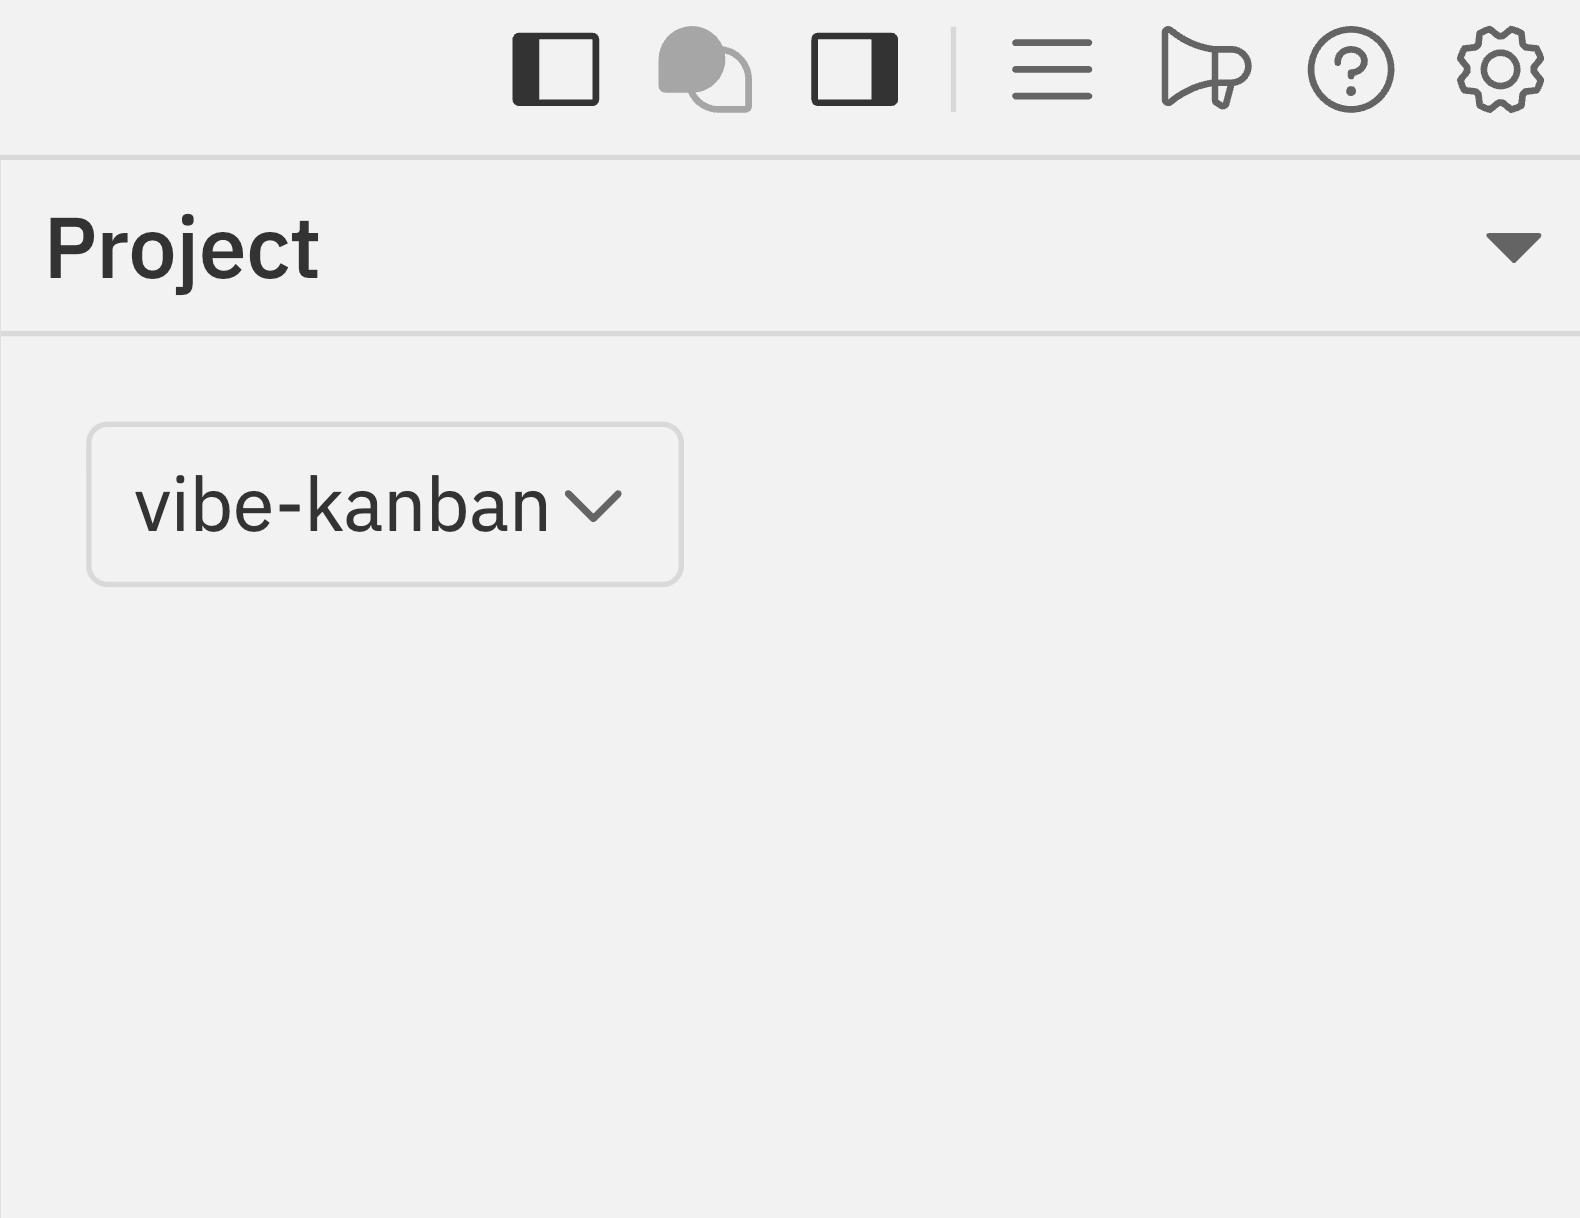The image size is (1580, 1218).
Task: Show the left panel layout view
Action: coord(556,69)
